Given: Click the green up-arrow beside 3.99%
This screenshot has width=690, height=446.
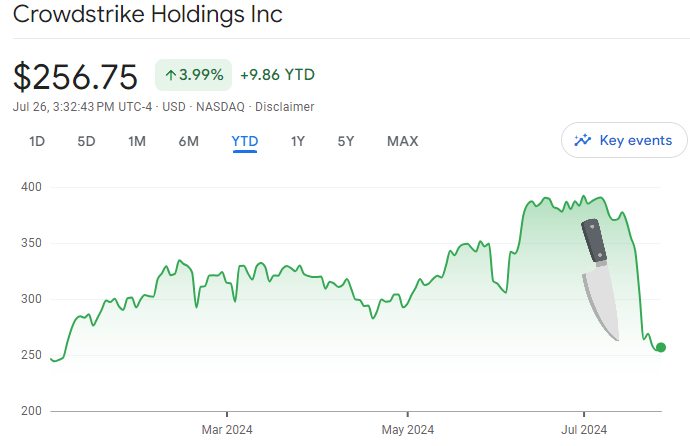Looking at the screenshot, I should tap(171, 75).
